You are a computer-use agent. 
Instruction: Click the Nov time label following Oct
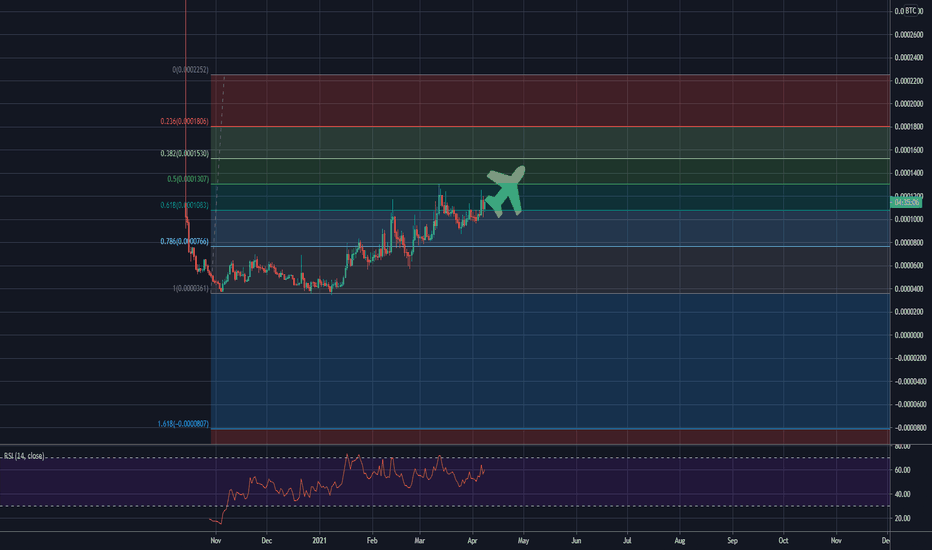click(x=836, y=540)
